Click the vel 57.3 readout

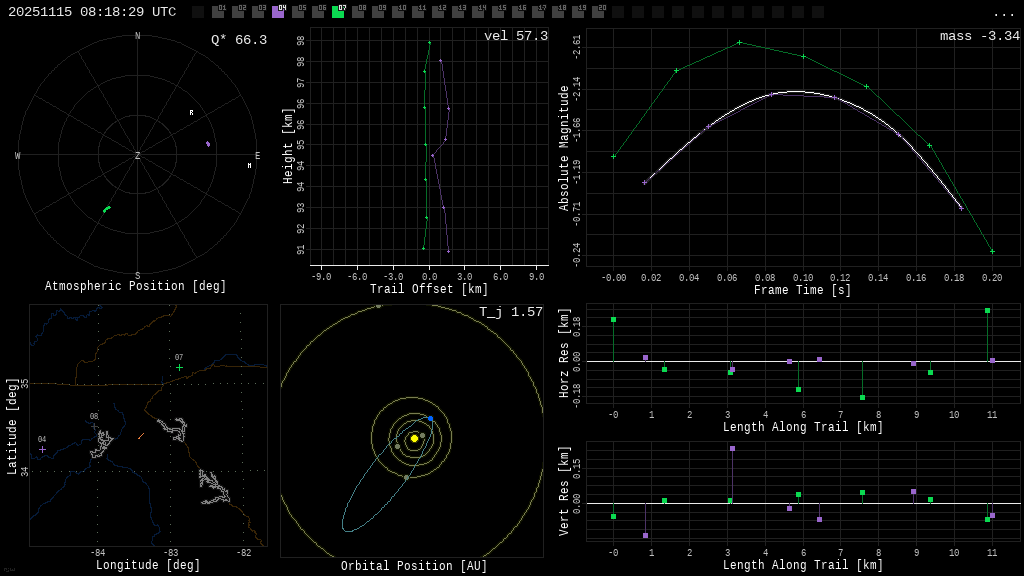coord(515,37)
